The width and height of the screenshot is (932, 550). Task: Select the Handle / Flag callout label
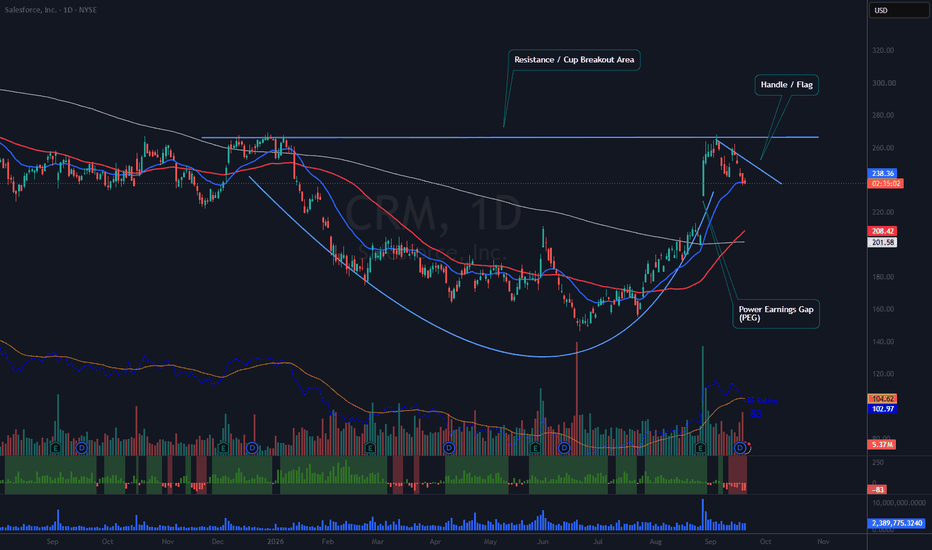[x=786, y=84]
